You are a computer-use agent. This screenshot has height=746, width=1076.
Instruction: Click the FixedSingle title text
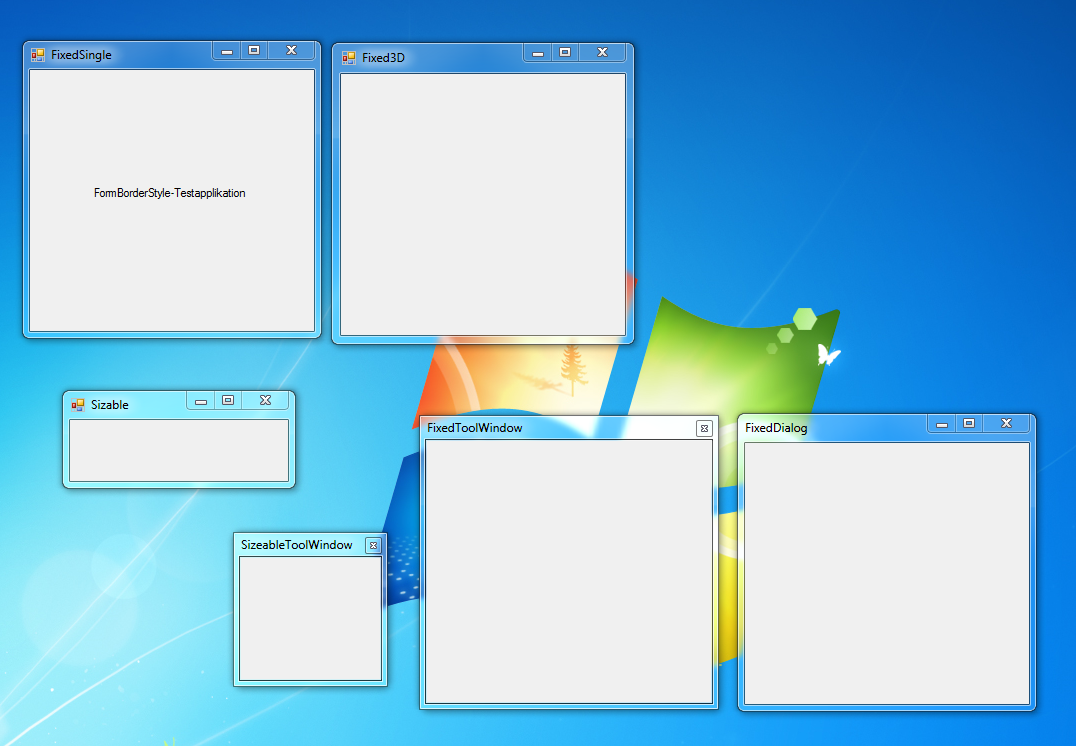click(81, 55)
